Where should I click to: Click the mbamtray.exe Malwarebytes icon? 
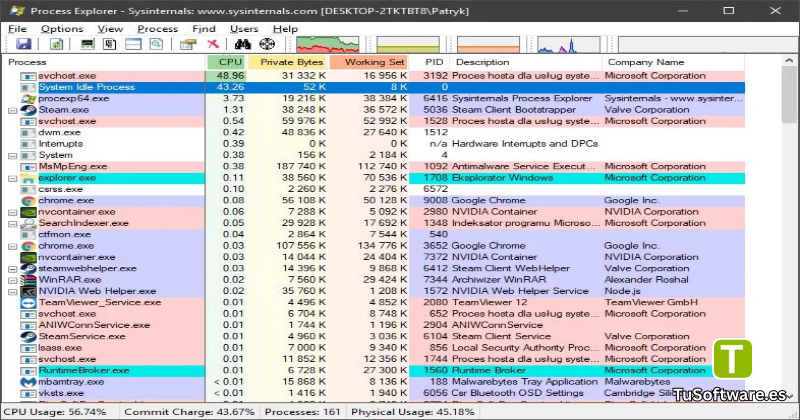click(28, 382)
